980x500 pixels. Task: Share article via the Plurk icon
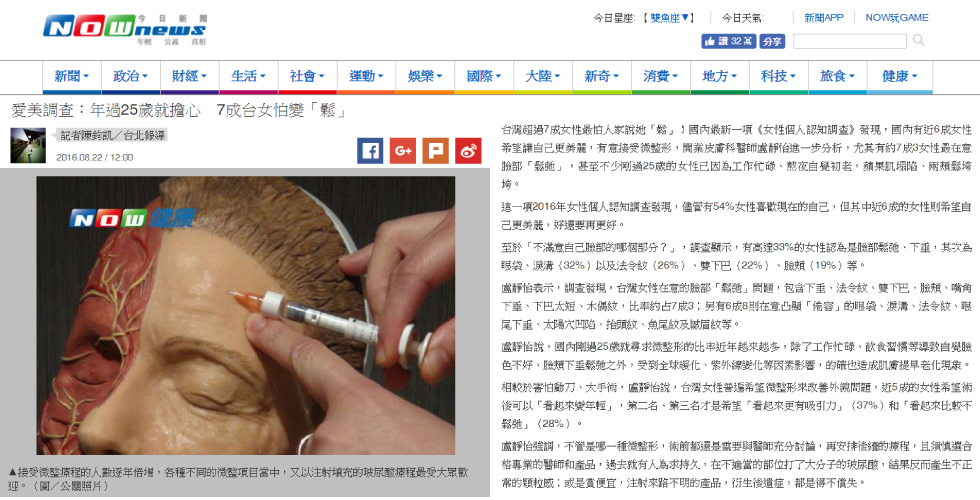(x=435, y=151)
